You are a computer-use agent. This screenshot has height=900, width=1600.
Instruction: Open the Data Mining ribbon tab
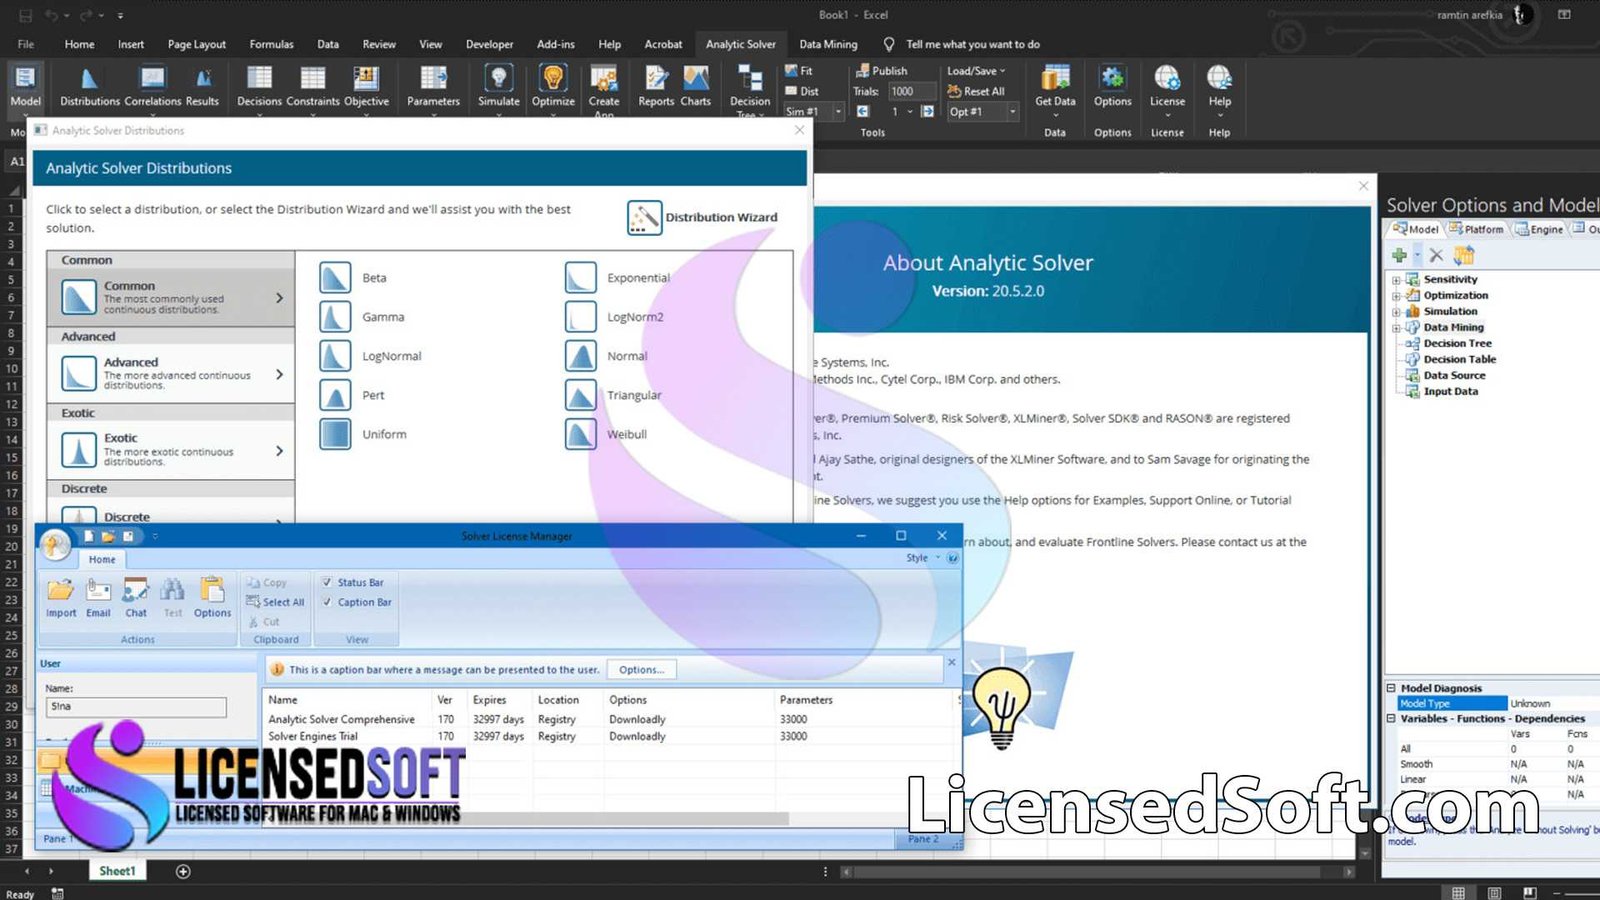[x=828, y=44]
